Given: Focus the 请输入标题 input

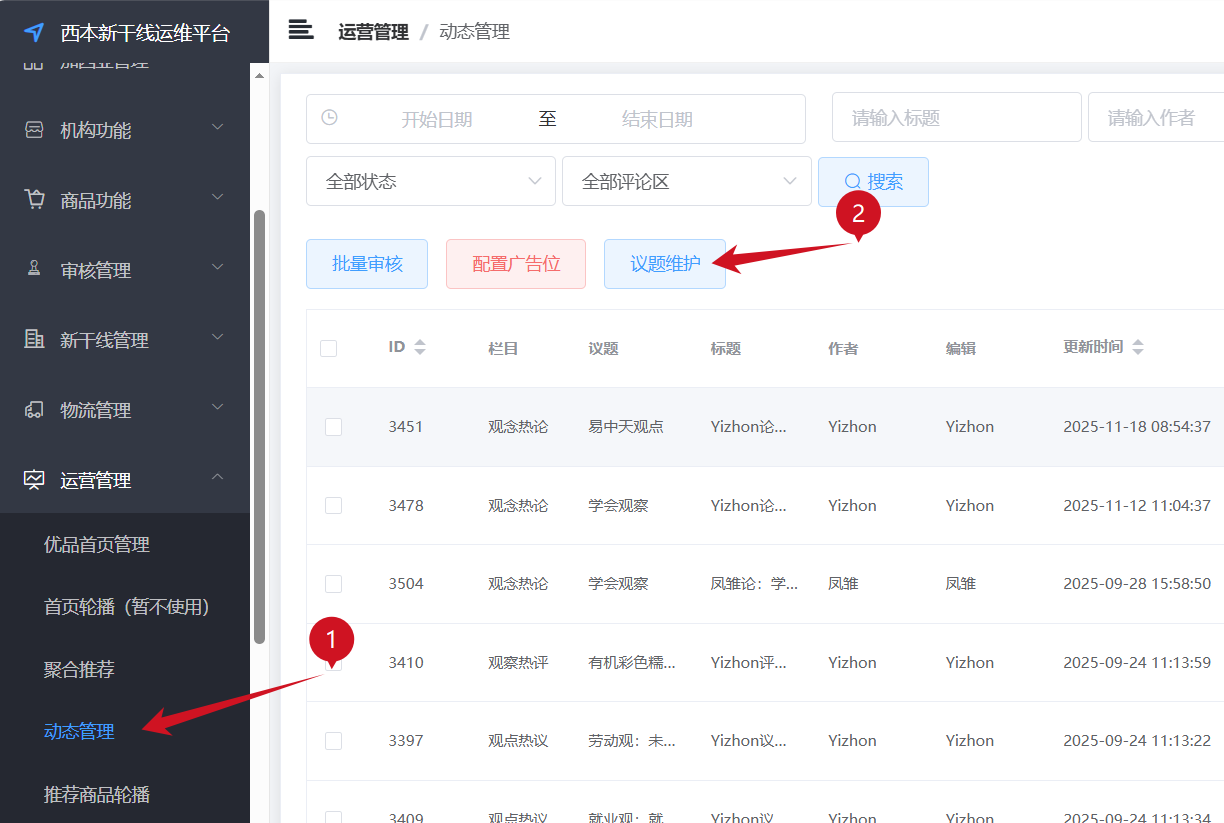Looking at the screenshot, I should [x=957, y=117].
